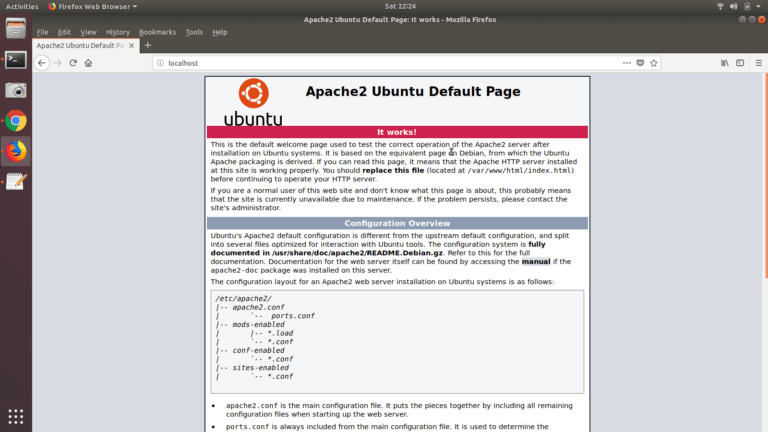The height and width of the screenshot is (432, 768).
Task: Open the Files dock icon
Action: point(16,29)
